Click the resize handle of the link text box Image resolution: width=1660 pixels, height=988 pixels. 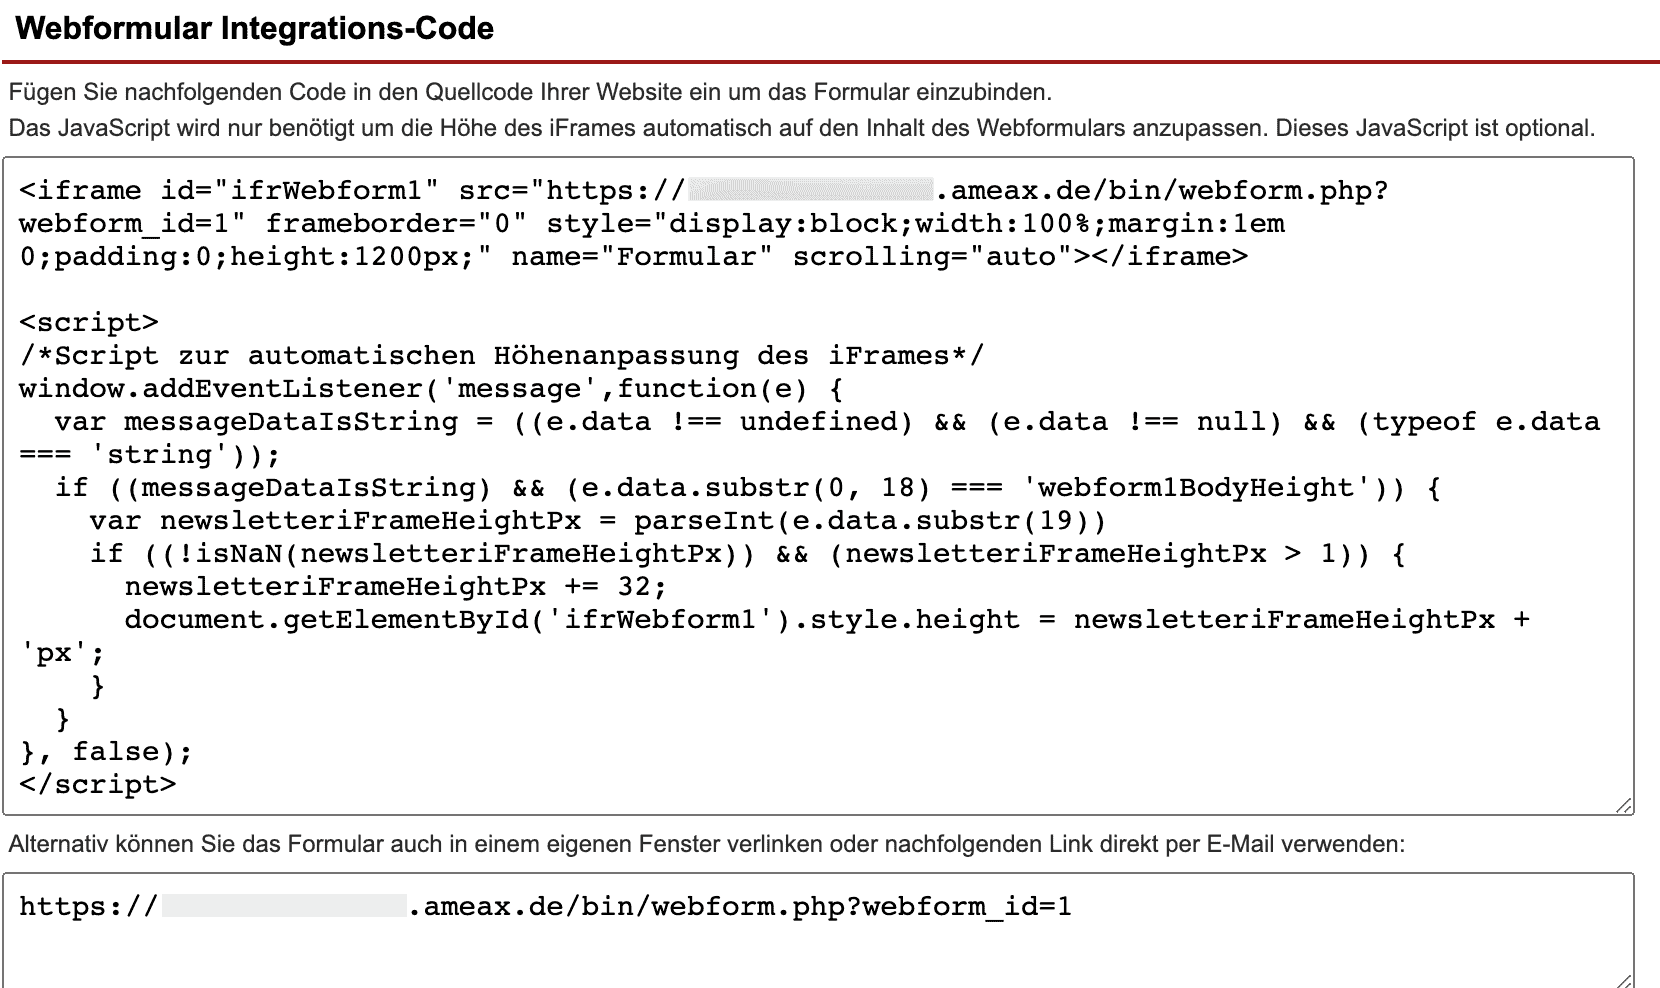(1623, 980)
